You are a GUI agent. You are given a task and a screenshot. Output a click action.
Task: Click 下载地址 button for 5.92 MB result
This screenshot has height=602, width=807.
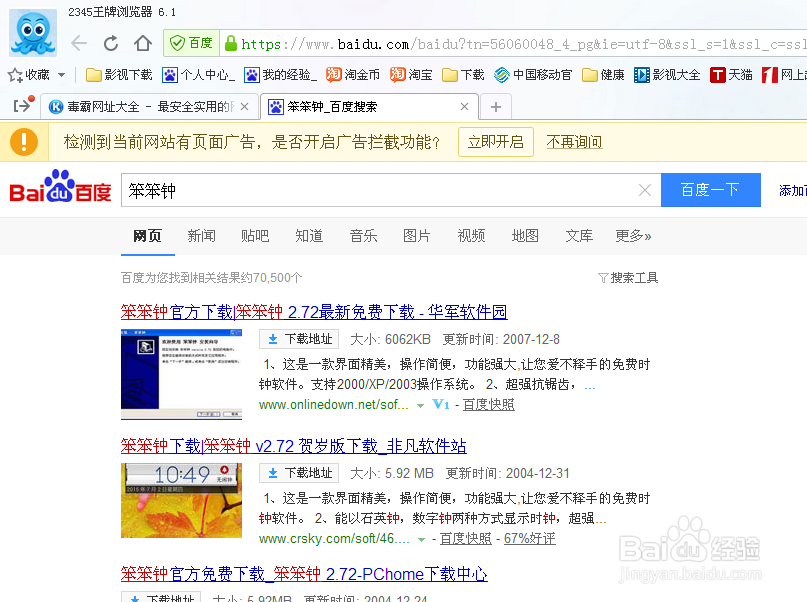tap(299, 473)
